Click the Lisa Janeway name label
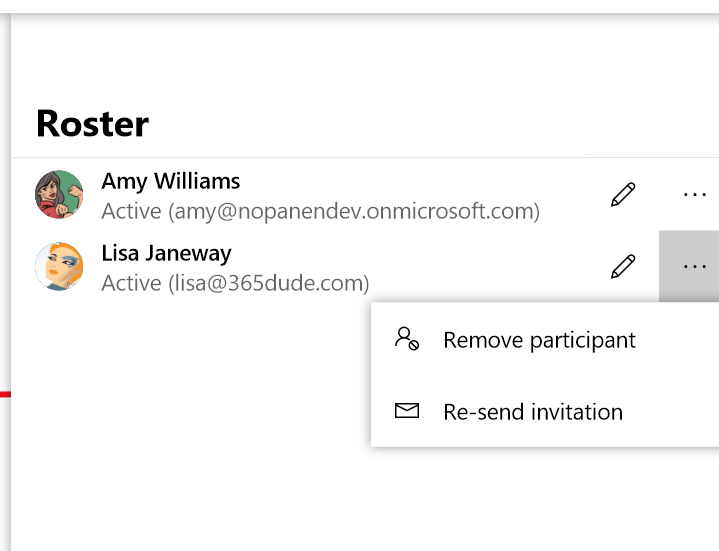This screenshot has width=719, height=551. click(x=166, y=253)
